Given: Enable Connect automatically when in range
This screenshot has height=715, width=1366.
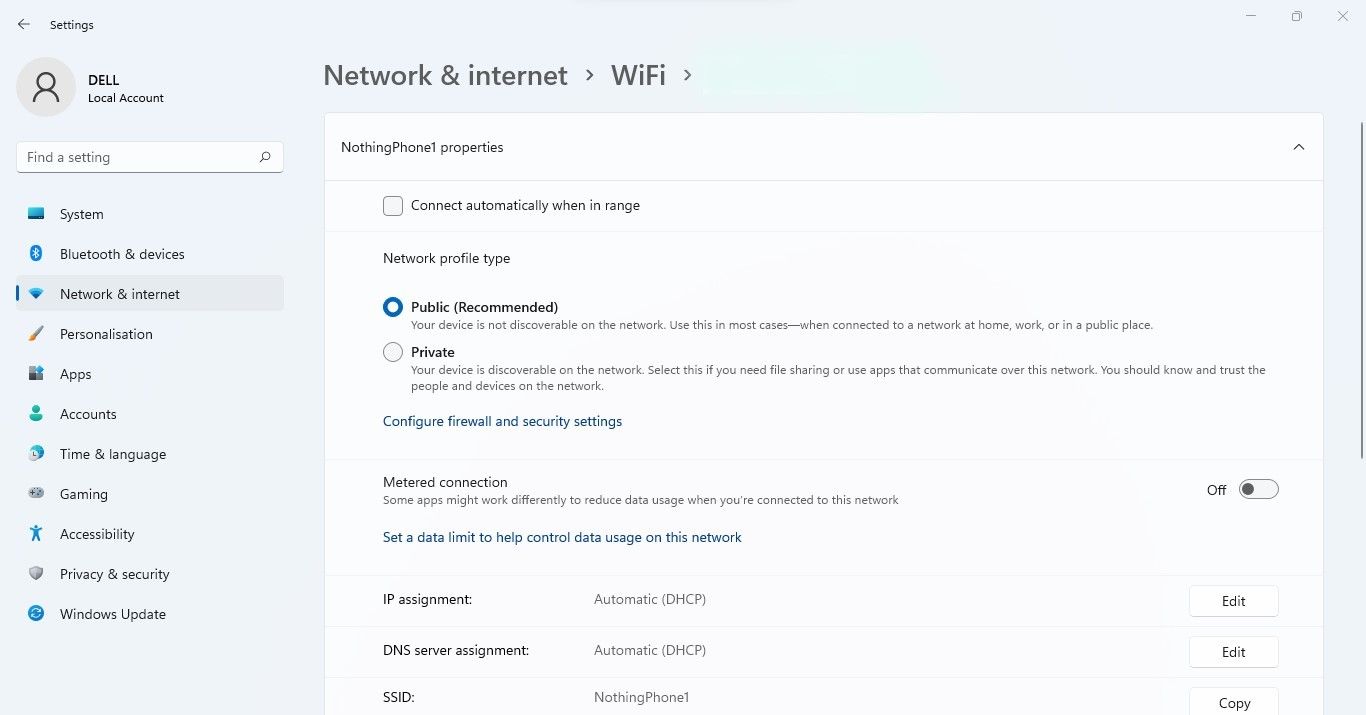Looking at the screenshot, I should tap(393, 206).
